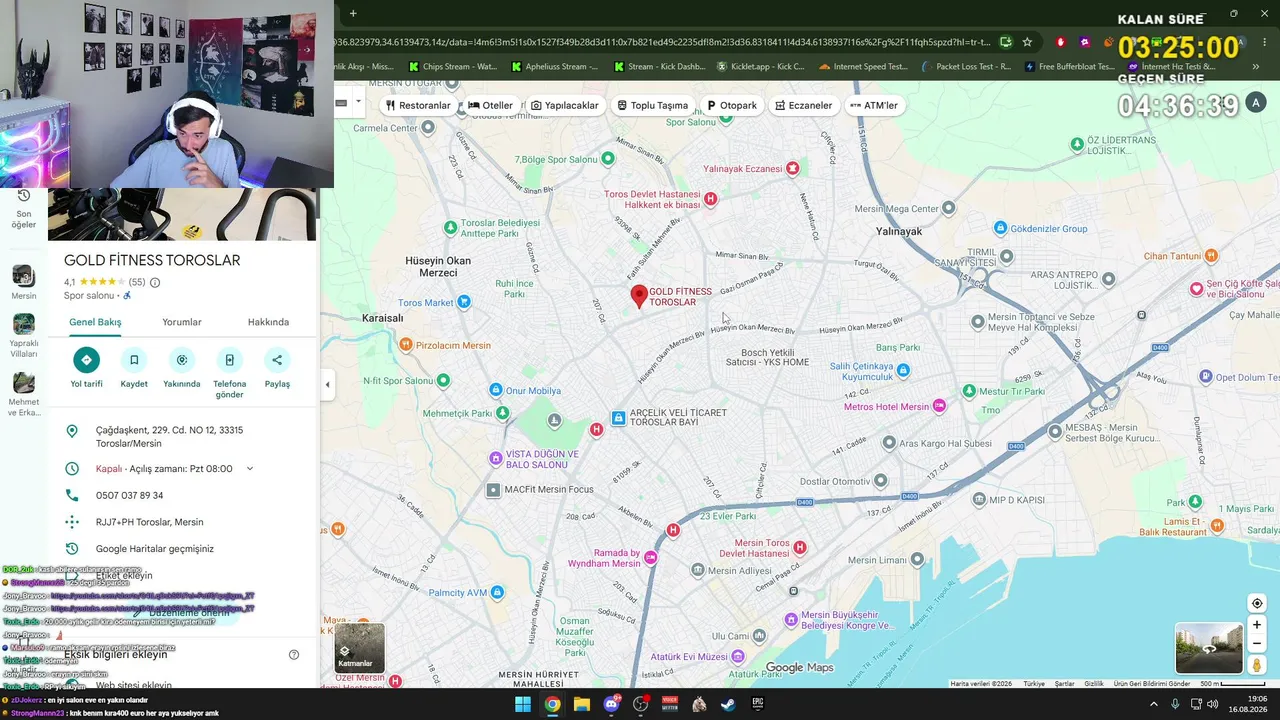Click the ARÇELİK VELİ TİCARET store marker
The height and width of the screenshot is (720, 1280).
[x=619, y=418]
